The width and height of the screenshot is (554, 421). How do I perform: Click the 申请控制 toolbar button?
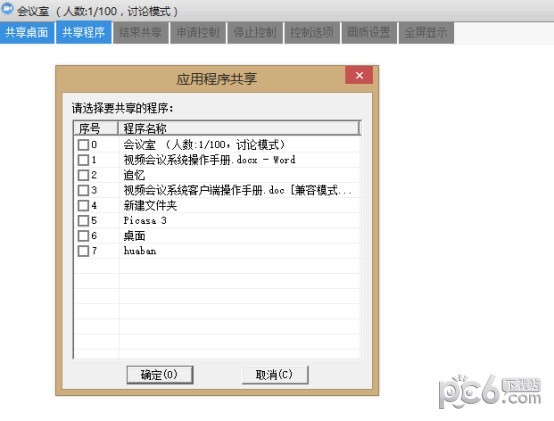(x=198, y=32)
